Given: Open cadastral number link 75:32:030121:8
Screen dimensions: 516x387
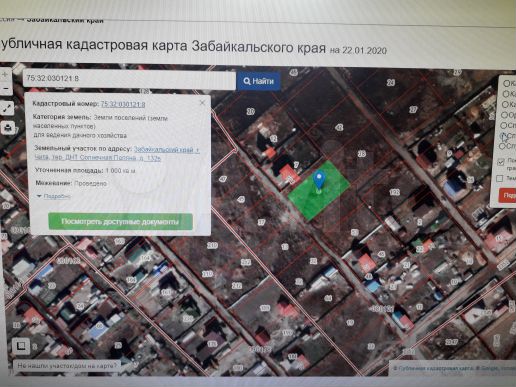Looking at the screenshot, I should pyautogui.click(x=123, y=104).
